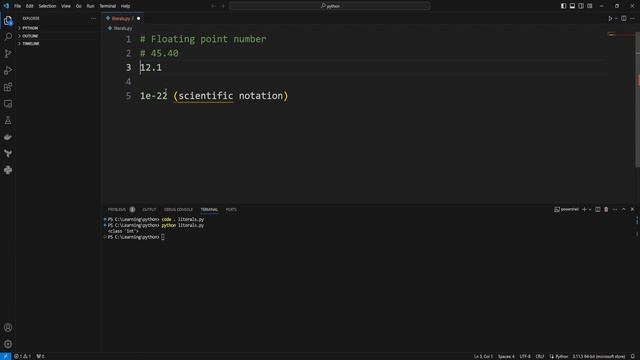
Task: Open the Manage gear icon
Action: [8, 344]
